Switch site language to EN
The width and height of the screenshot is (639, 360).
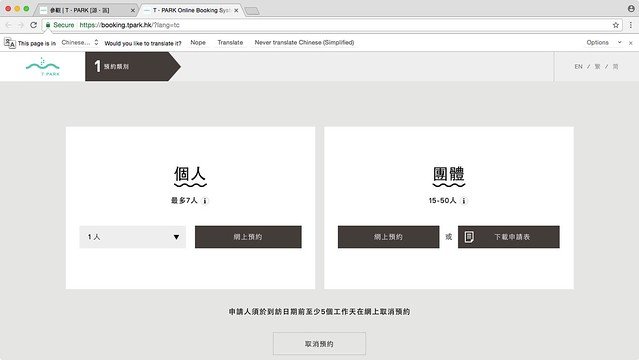(578, 66)
